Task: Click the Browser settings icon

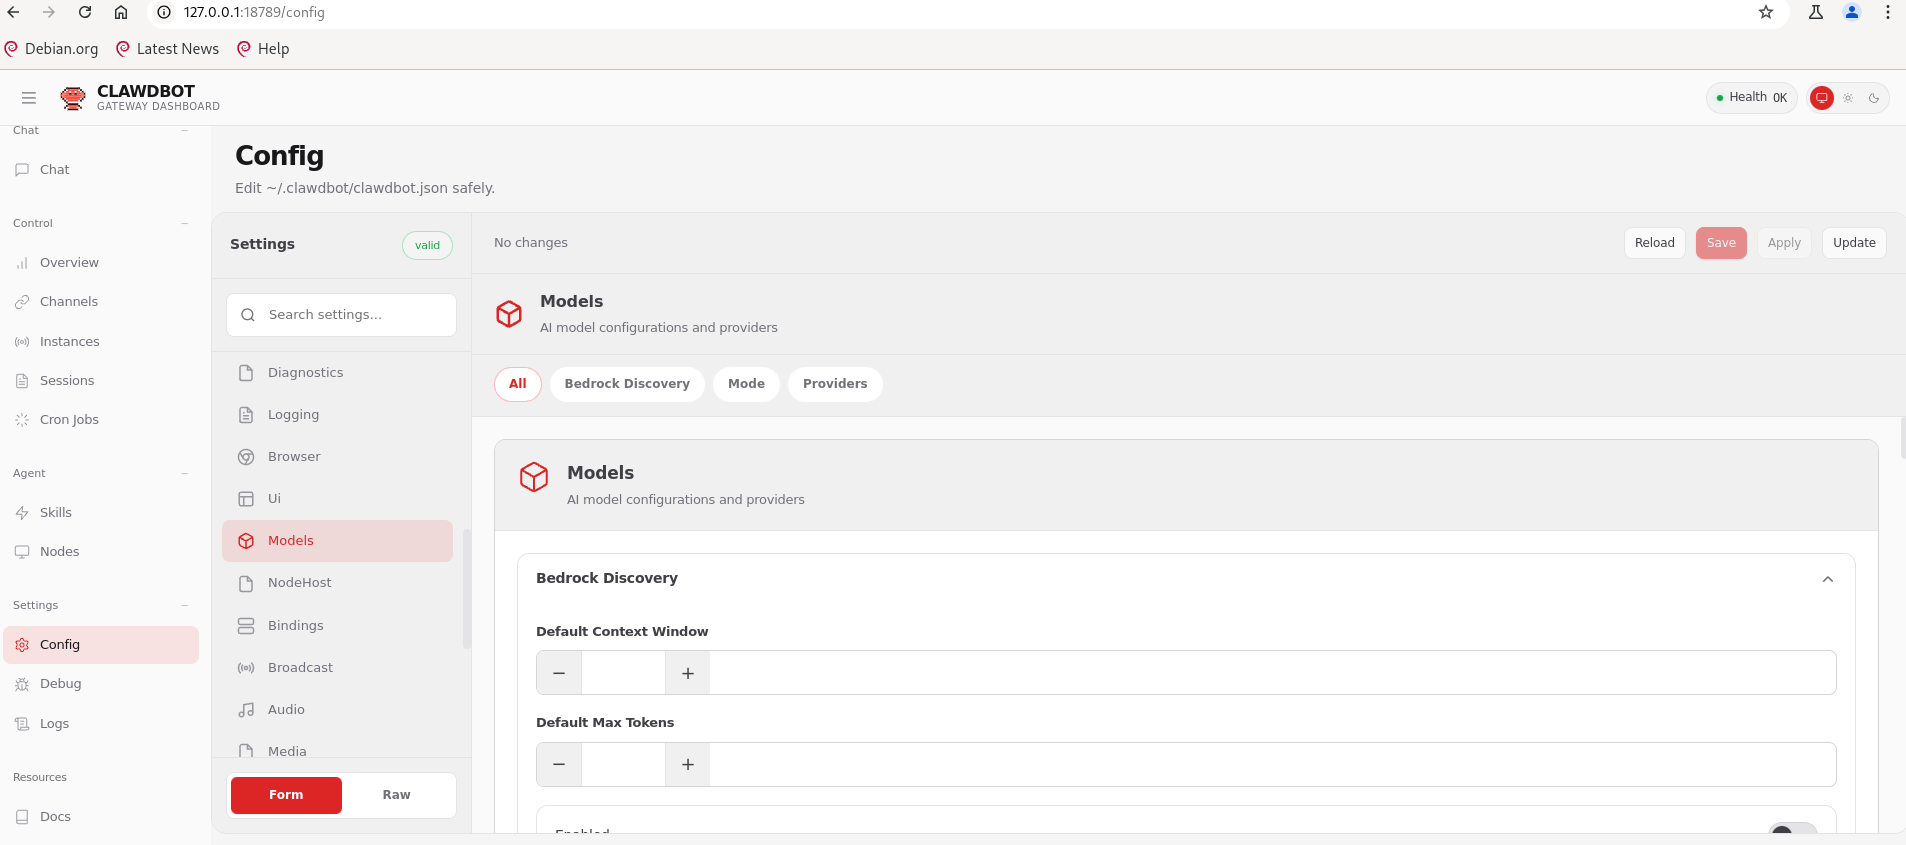Action: pyautogui.click(x=246, y=457)
